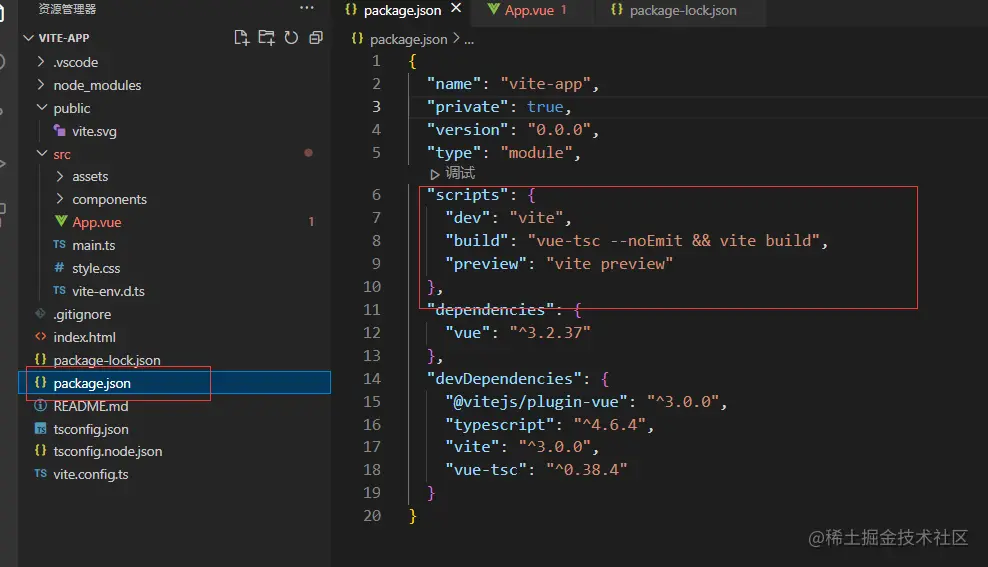988x567 pixels.
Task: Click line number 8 in the gutter
Action: 376,241
